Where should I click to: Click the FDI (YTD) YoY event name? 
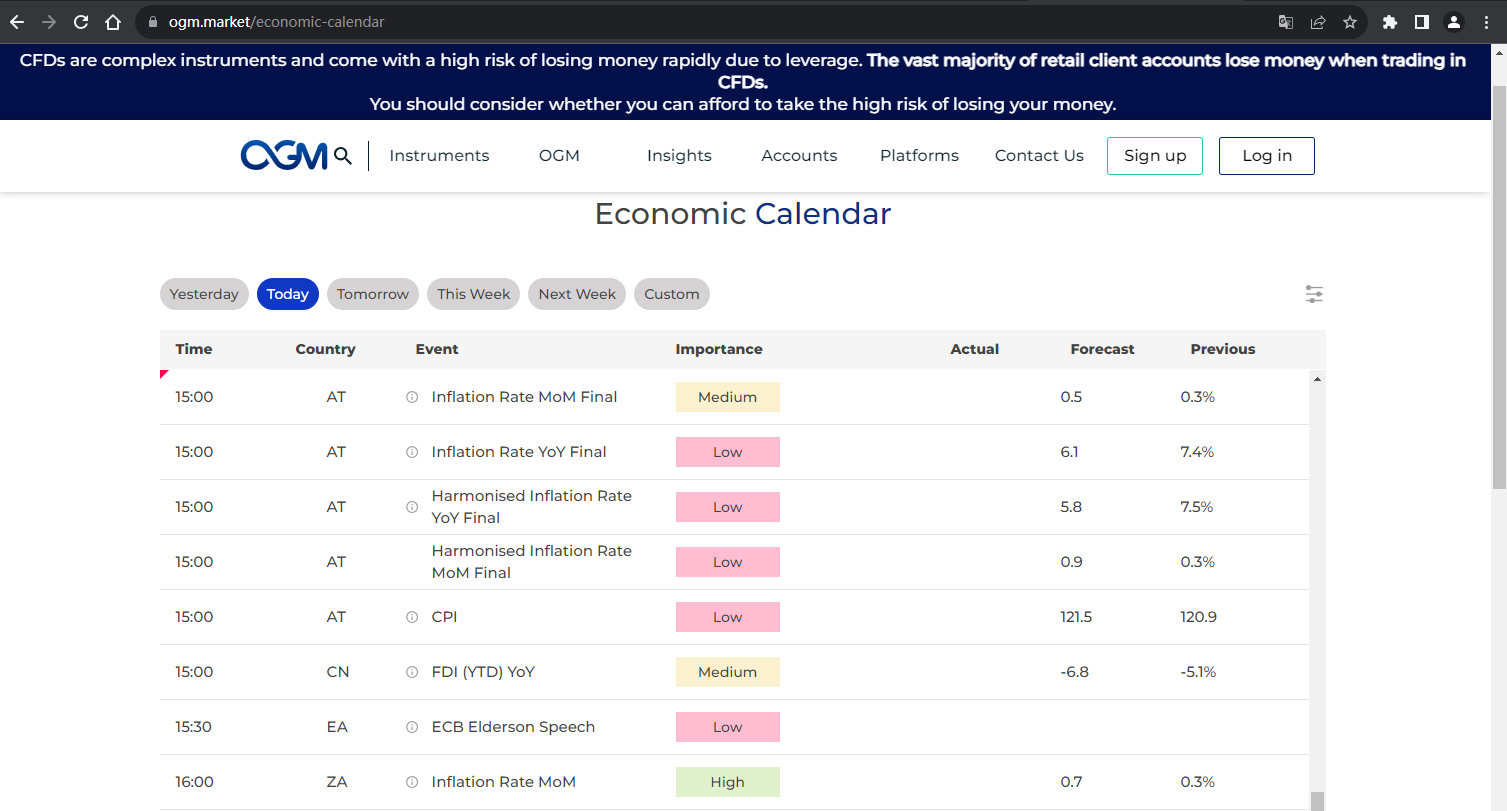pyautogui.click(x=483, y=672)
